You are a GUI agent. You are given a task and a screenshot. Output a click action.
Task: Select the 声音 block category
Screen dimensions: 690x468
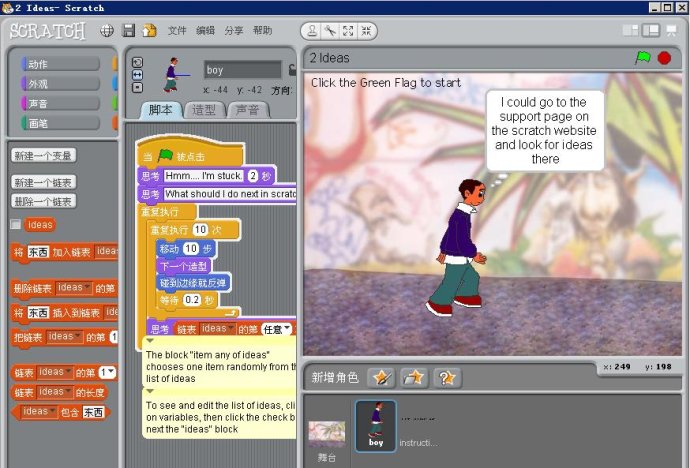coord(60,103)
